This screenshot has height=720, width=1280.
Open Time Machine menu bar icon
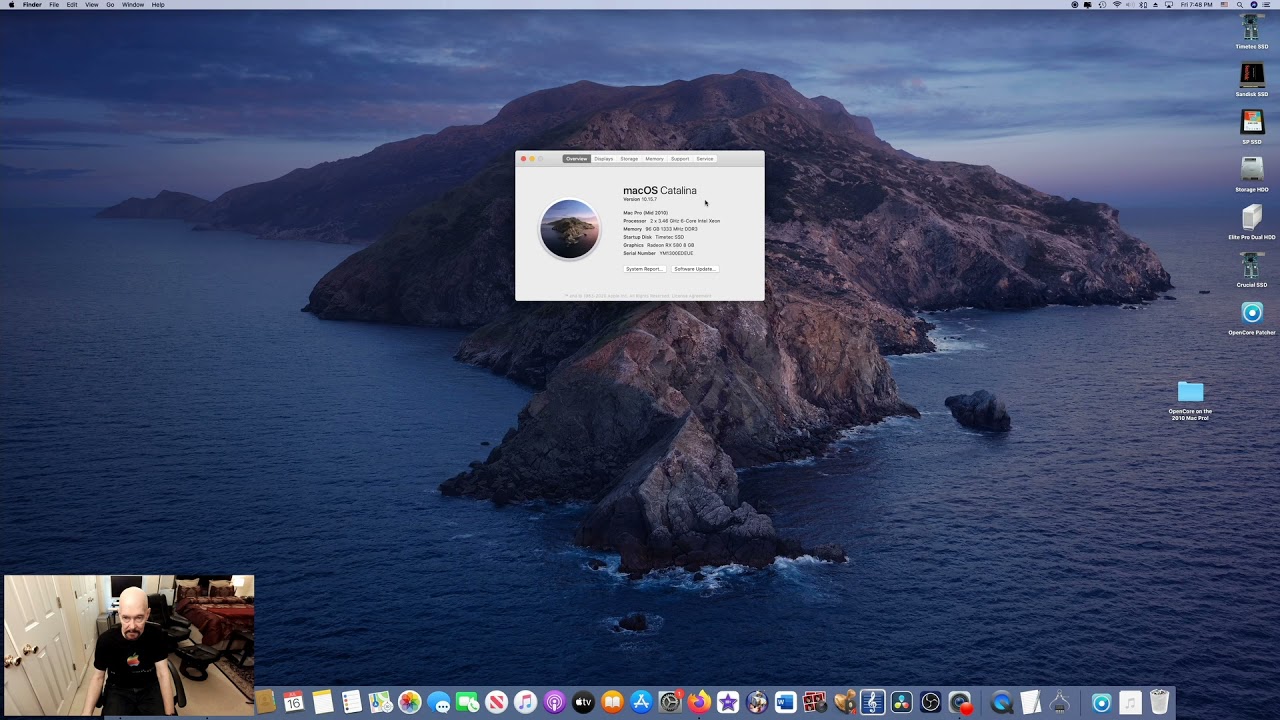coord(1102,5)
